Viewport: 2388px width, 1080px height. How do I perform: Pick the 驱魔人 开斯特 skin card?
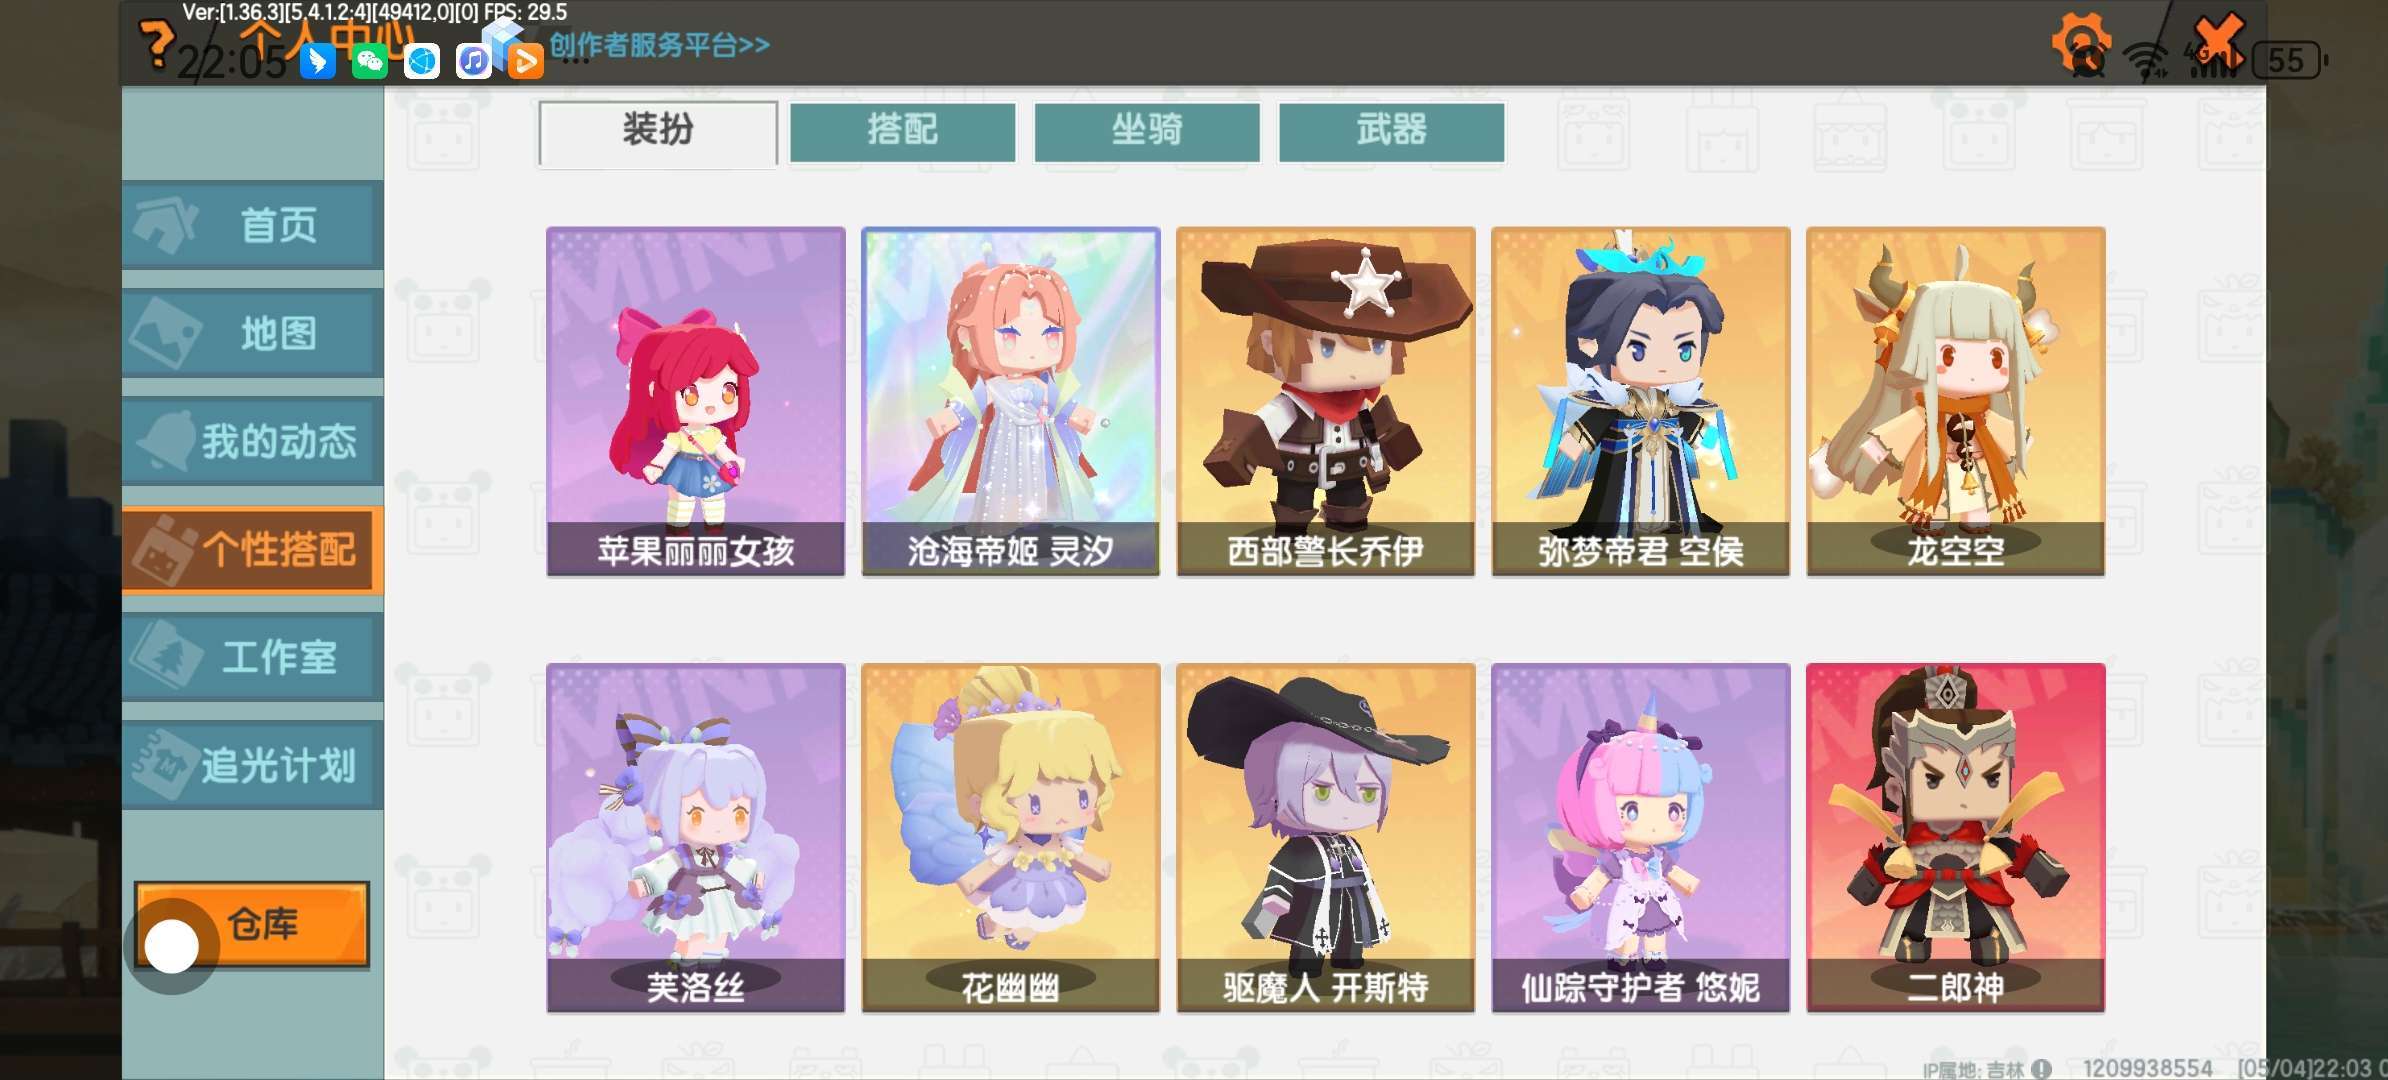(x=1325, y=838)
